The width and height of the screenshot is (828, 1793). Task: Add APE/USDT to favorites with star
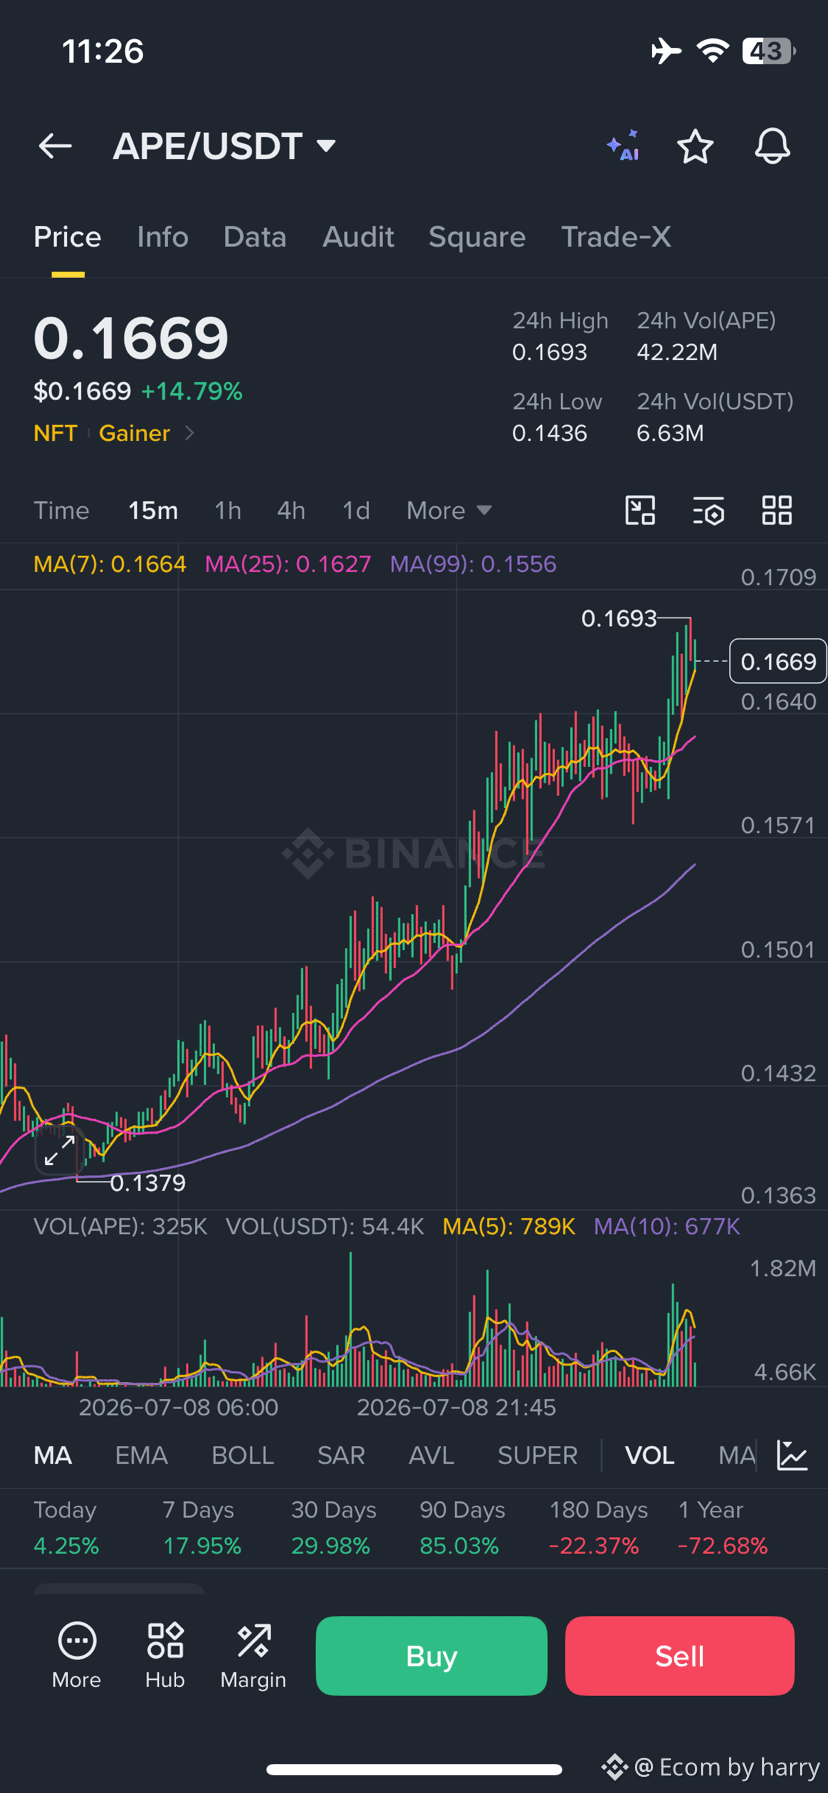(695, 146)
